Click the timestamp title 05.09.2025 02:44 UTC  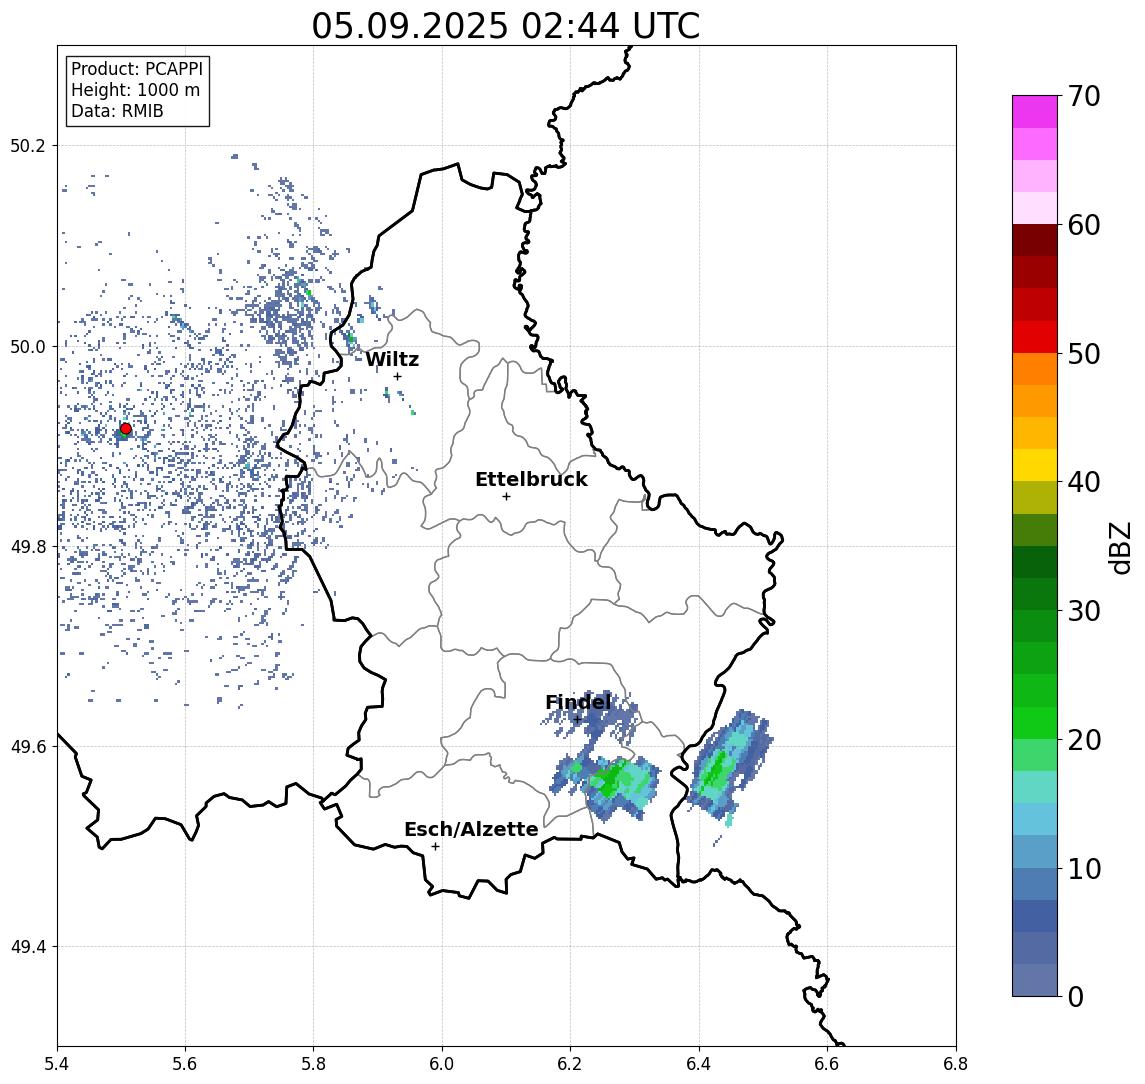point(505,26)
